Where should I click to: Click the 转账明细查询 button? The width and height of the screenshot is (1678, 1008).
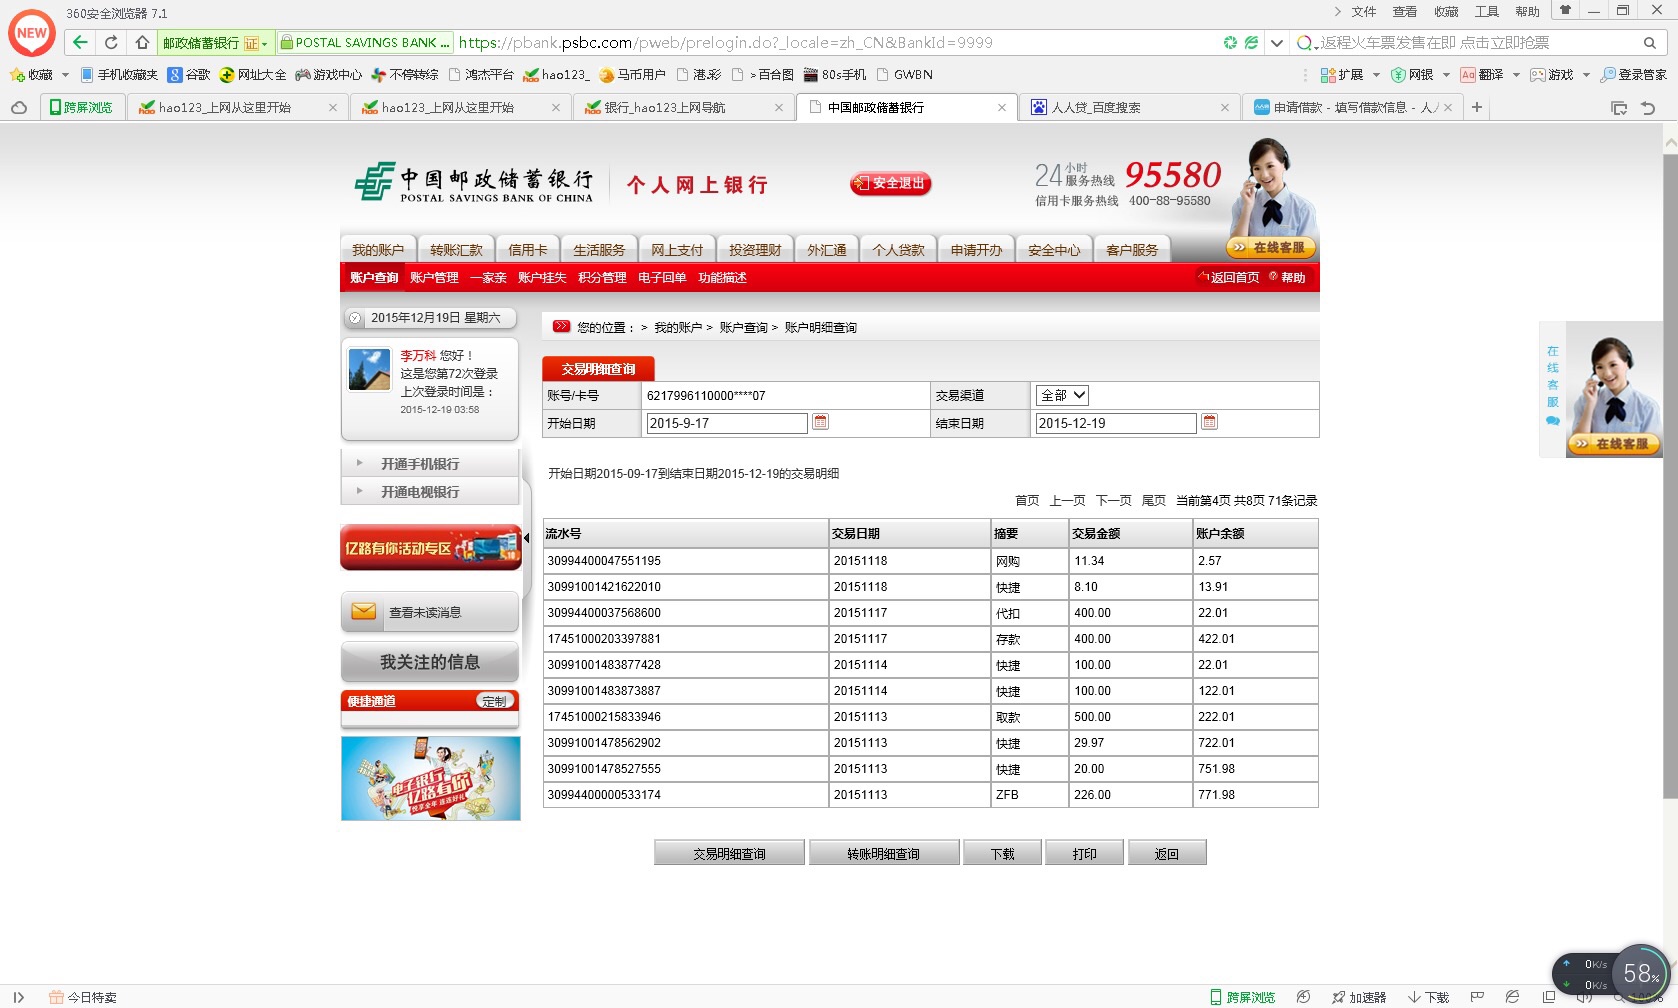pos(883,853)
